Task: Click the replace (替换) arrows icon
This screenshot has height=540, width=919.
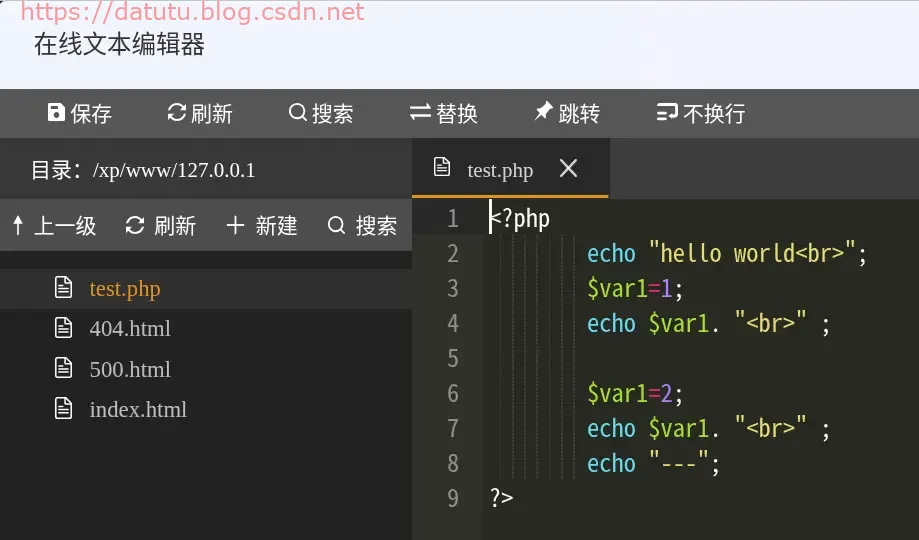Action: tap(420, 112)
